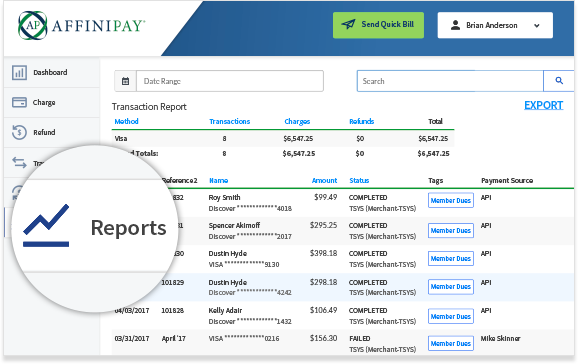578x364 pixels.
Task: Click into the Date Range field
Action: tap(230, 81)
